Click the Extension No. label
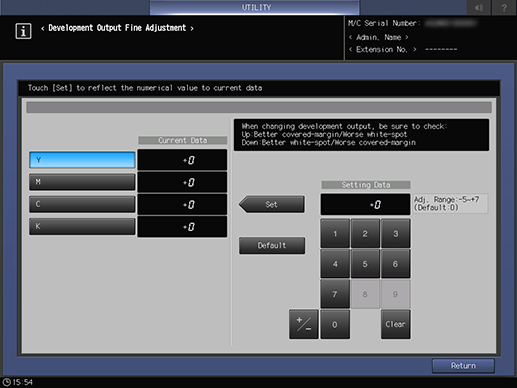 tap(382, 49)
